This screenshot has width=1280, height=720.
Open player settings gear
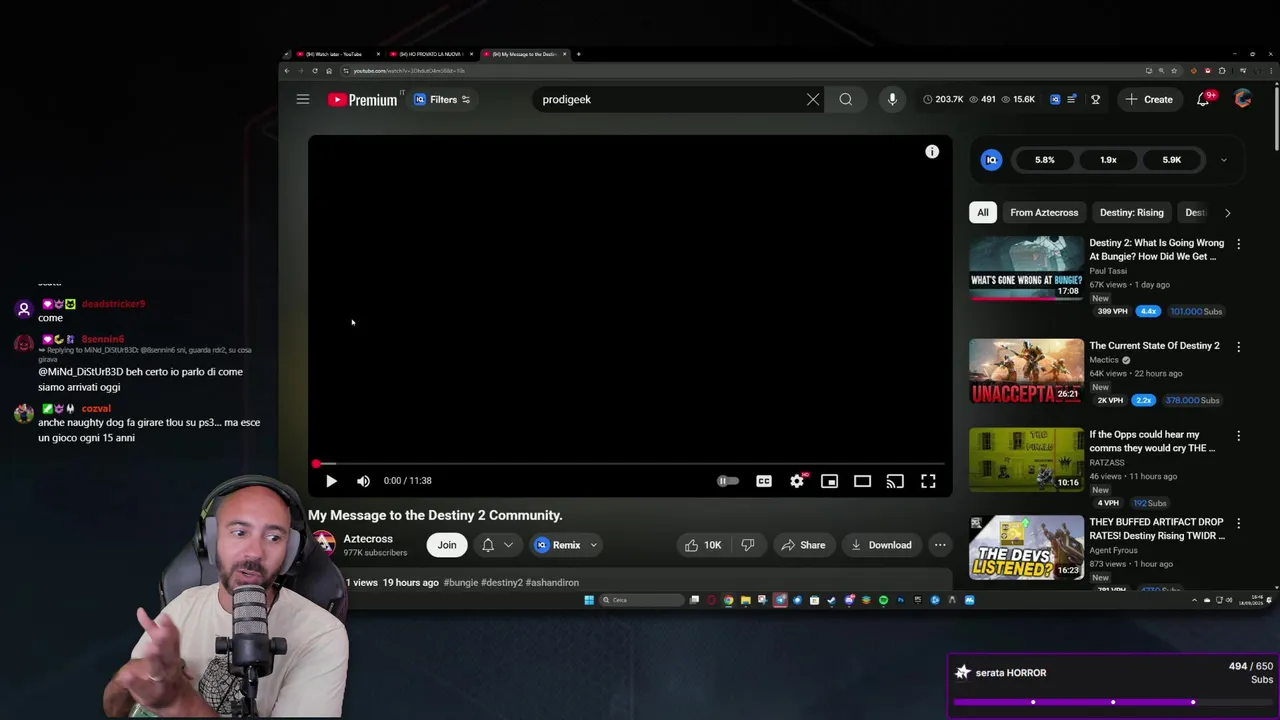[797, 481]
